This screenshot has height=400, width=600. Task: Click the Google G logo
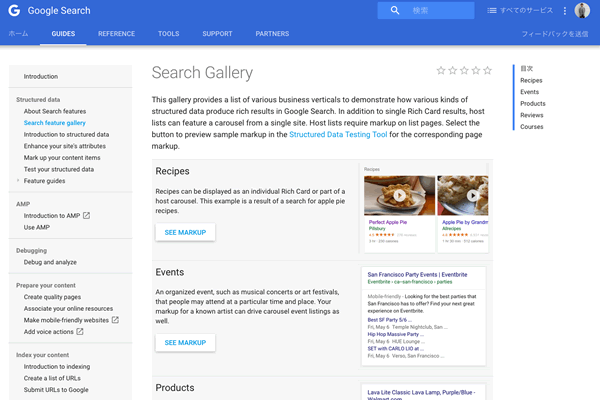click(x=14, y=10)
